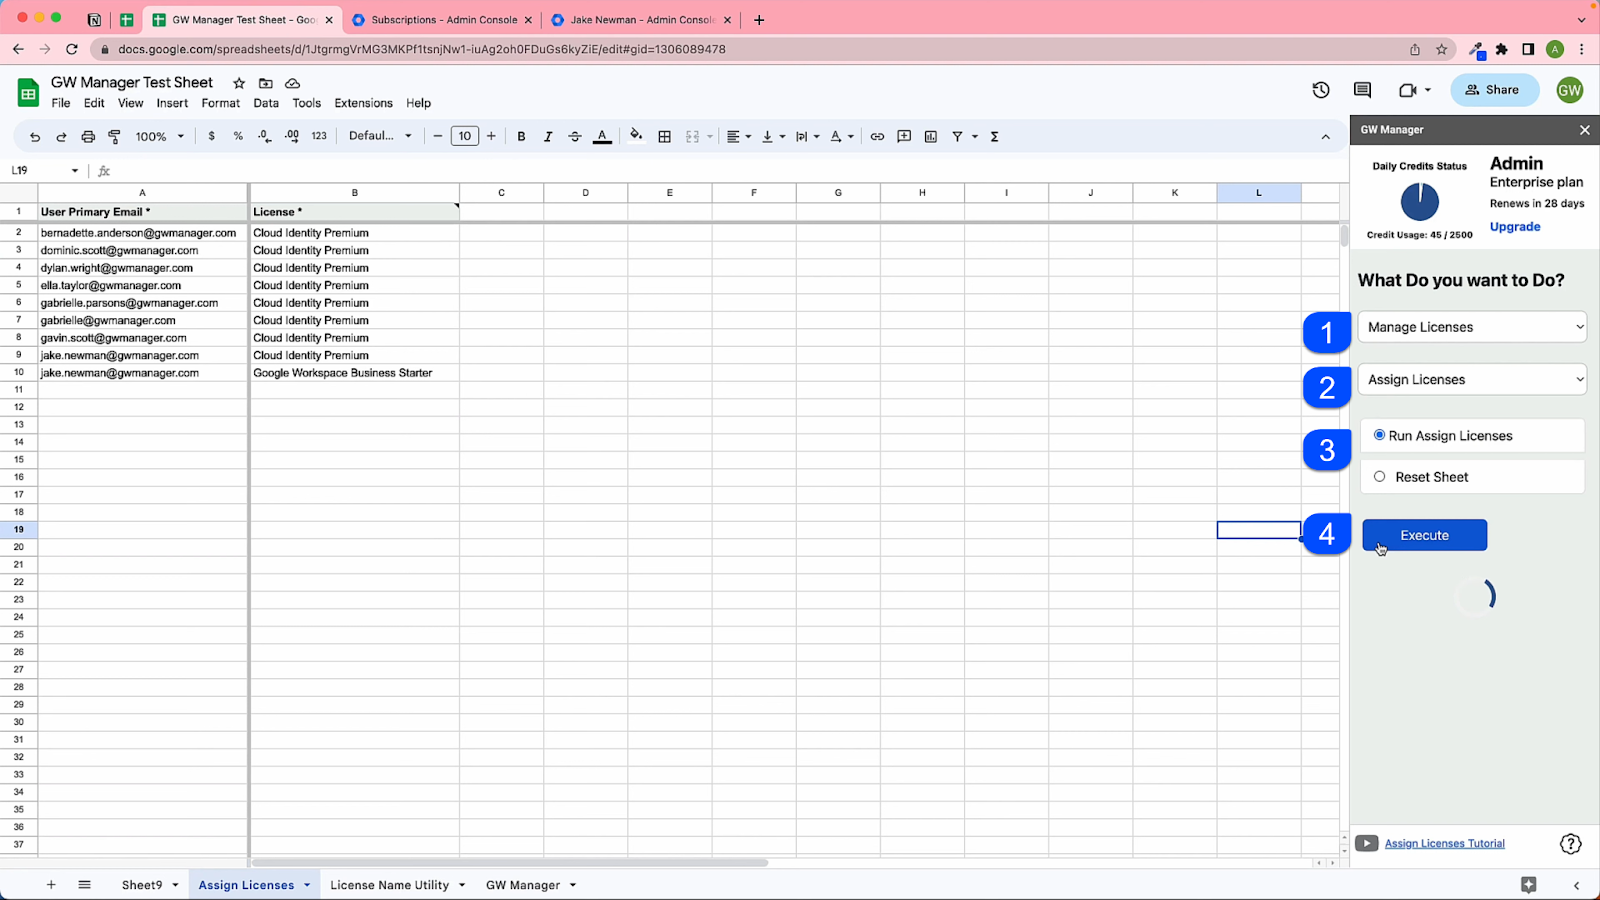Open the Extensions menu
The height and width of the screenshot is (900, 1600).
click(x=363, y=103)
